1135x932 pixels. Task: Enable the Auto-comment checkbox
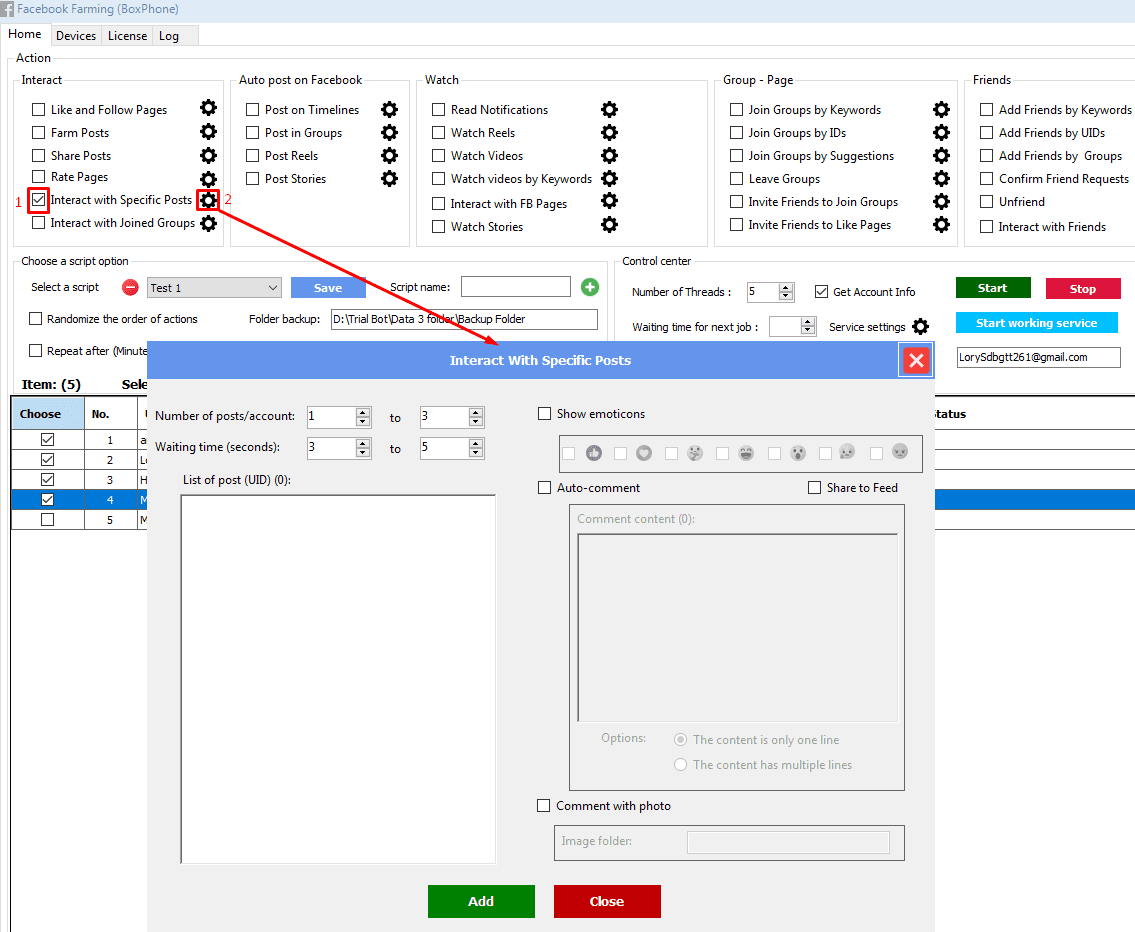544,488
